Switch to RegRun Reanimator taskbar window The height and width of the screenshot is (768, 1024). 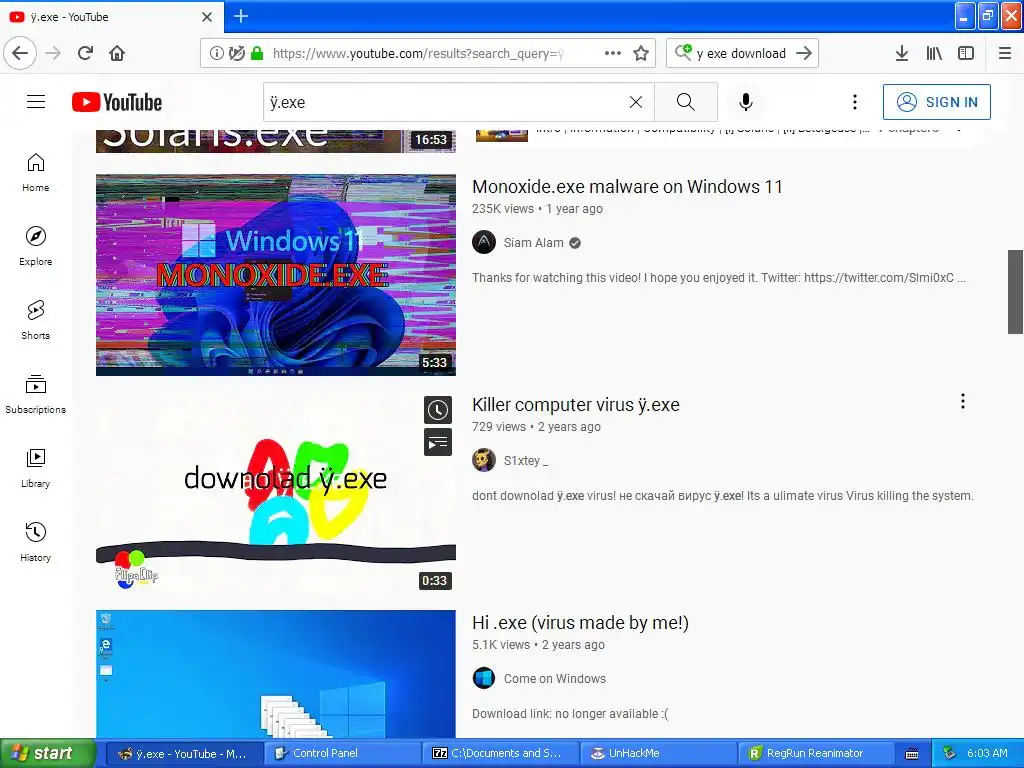coord(816,754)
